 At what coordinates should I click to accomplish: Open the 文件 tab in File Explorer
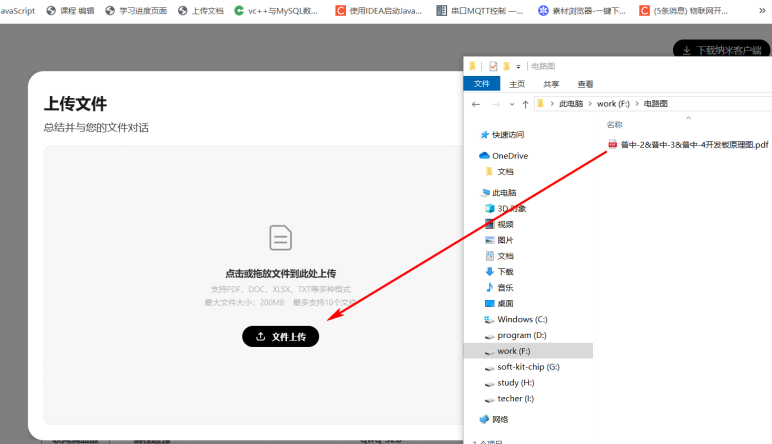(x=482, y=84)
